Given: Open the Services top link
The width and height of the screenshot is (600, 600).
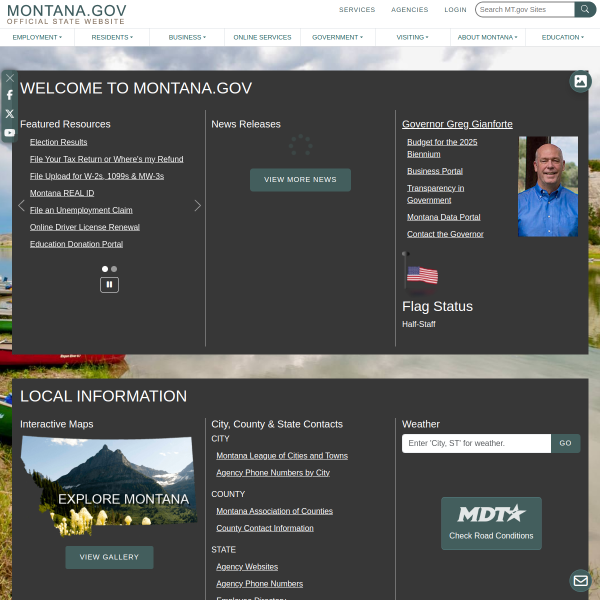Looking at the screenshot, I should 357,10.
